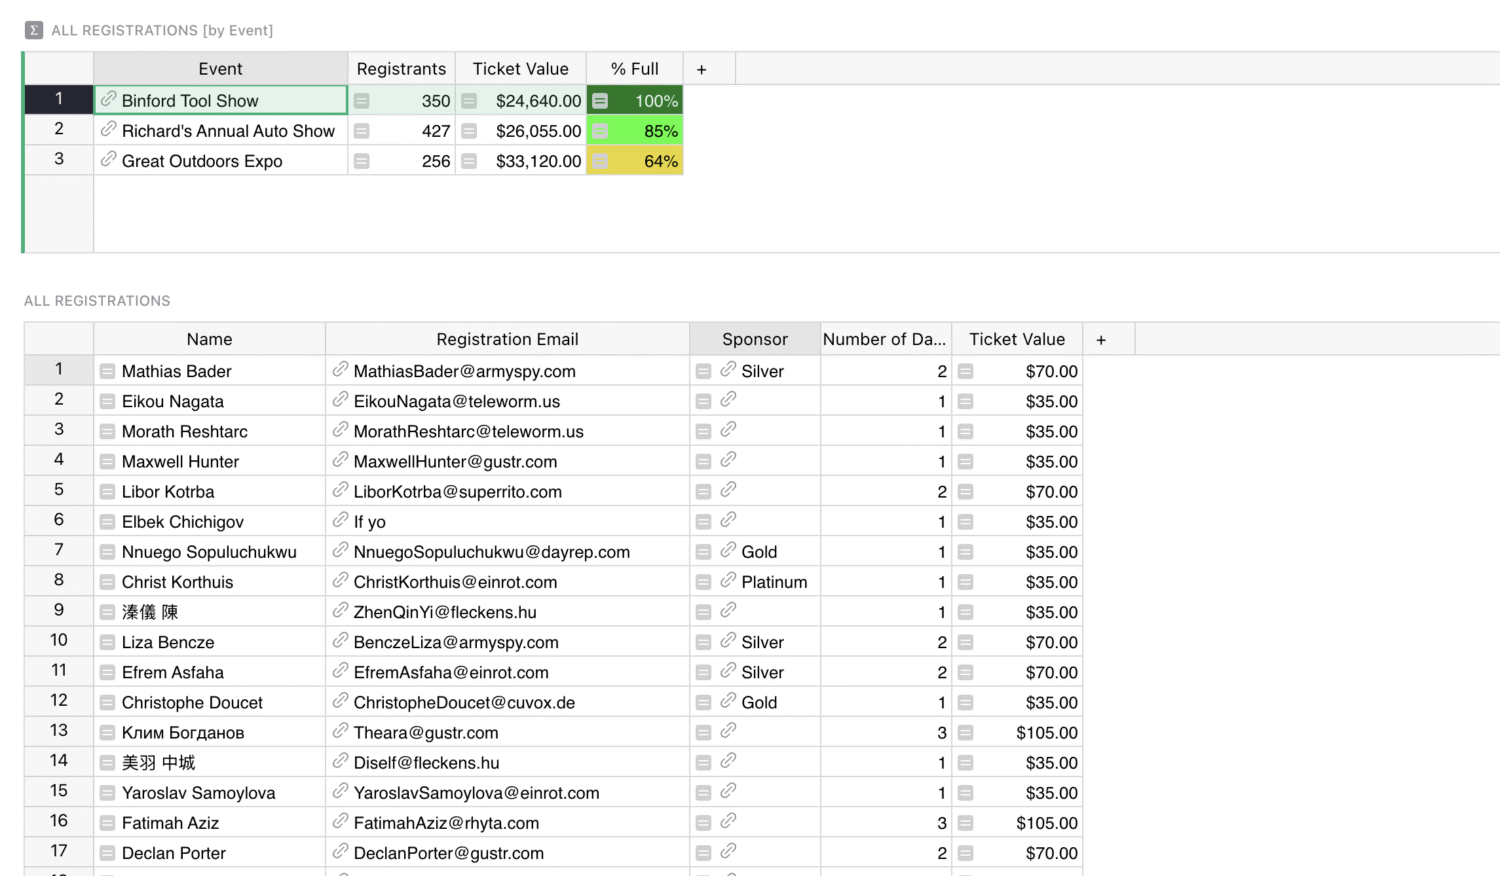Click the ALL REGISTRATIONS [by Event] title
Screen dimensions: 1500x876
(162, 30)
